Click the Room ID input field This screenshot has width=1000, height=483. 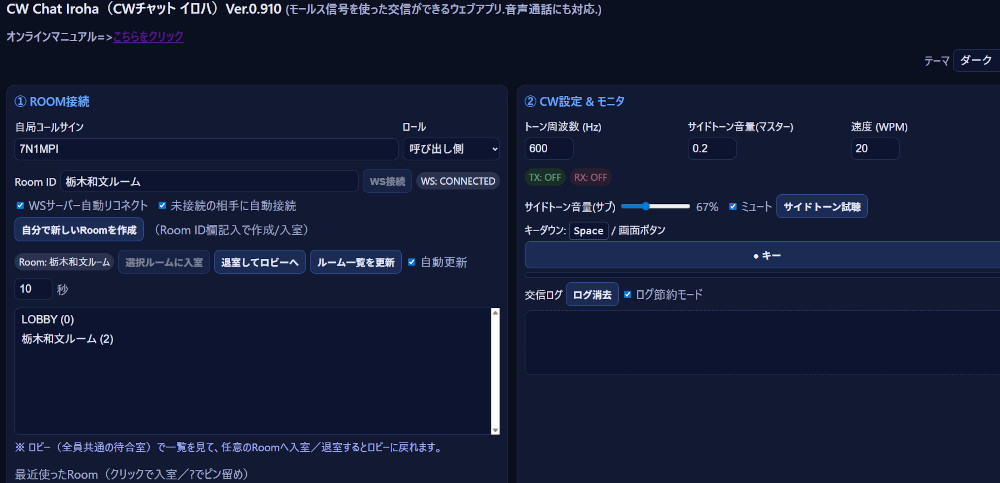pyautogui.click(x=208, y=181)
